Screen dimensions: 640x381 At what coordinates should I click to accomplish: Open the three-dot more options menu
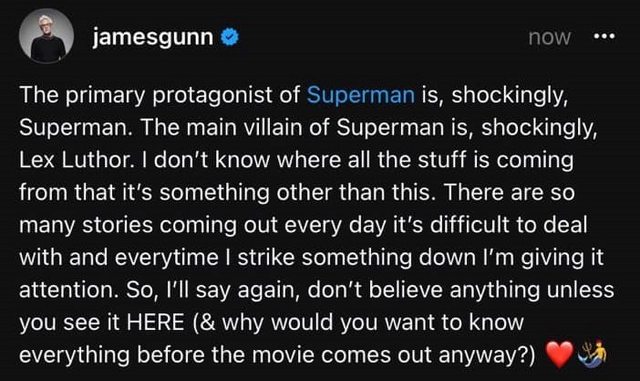click(x=604, y=37)
